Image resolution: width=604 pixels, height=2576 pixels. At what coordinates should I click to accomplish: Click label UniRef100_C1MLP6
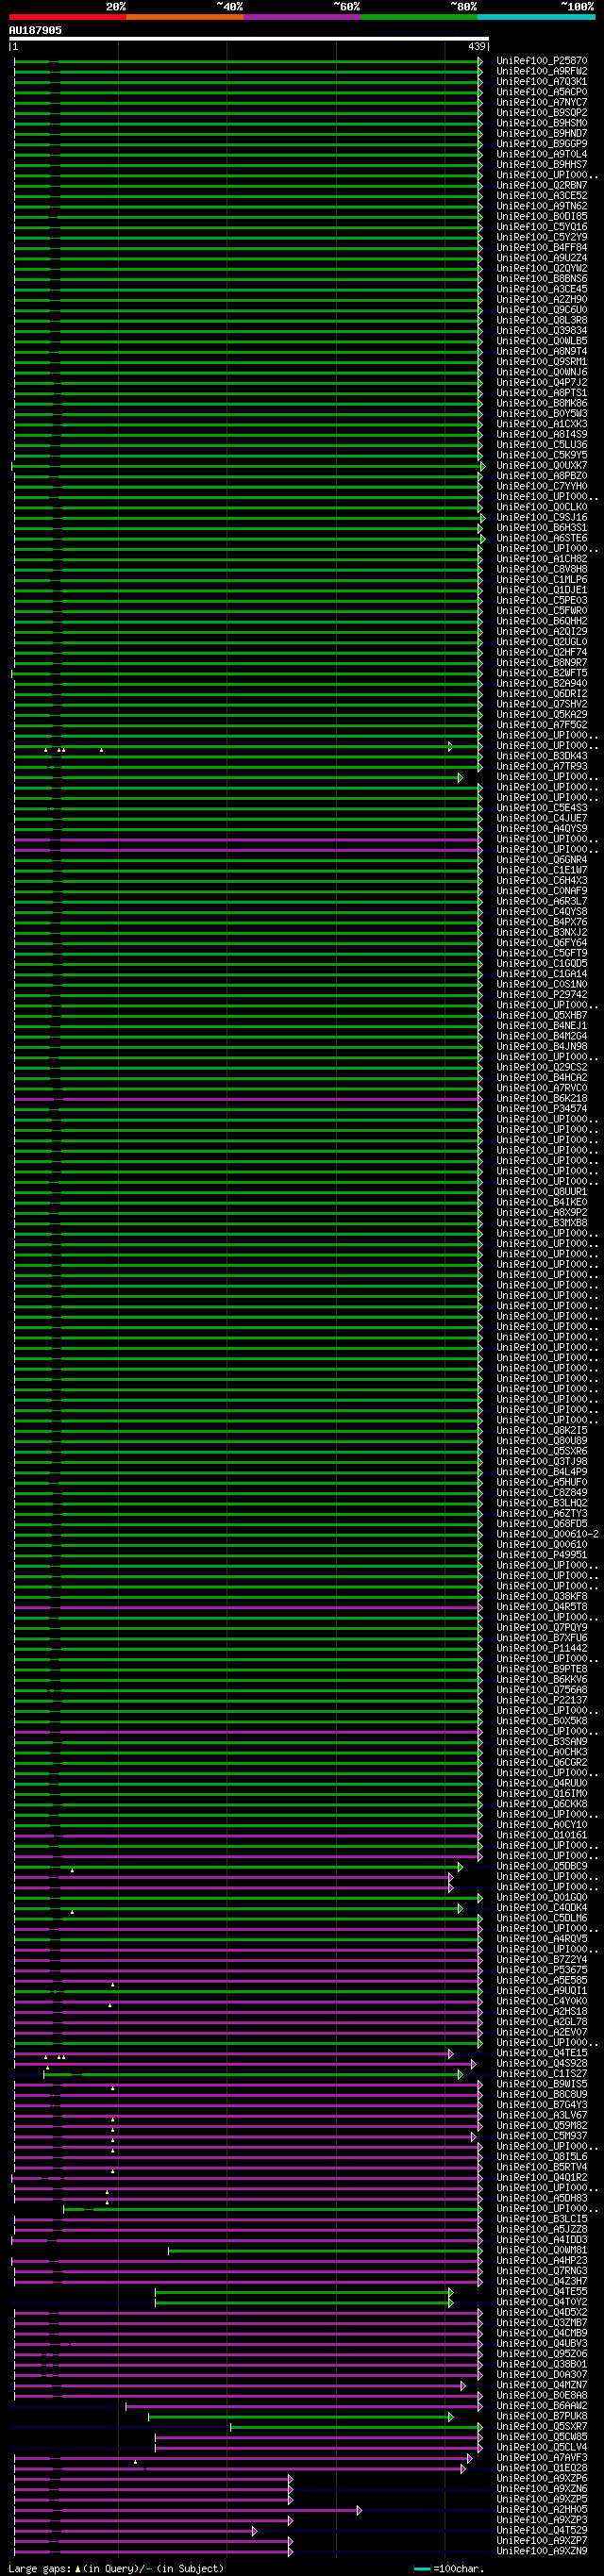point(542,579)
